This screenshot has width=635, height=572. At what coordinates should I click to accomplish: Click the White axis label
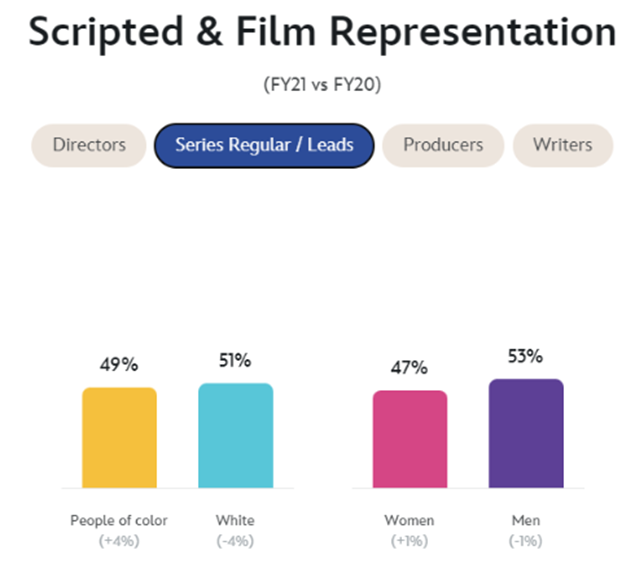click(235, 521)
